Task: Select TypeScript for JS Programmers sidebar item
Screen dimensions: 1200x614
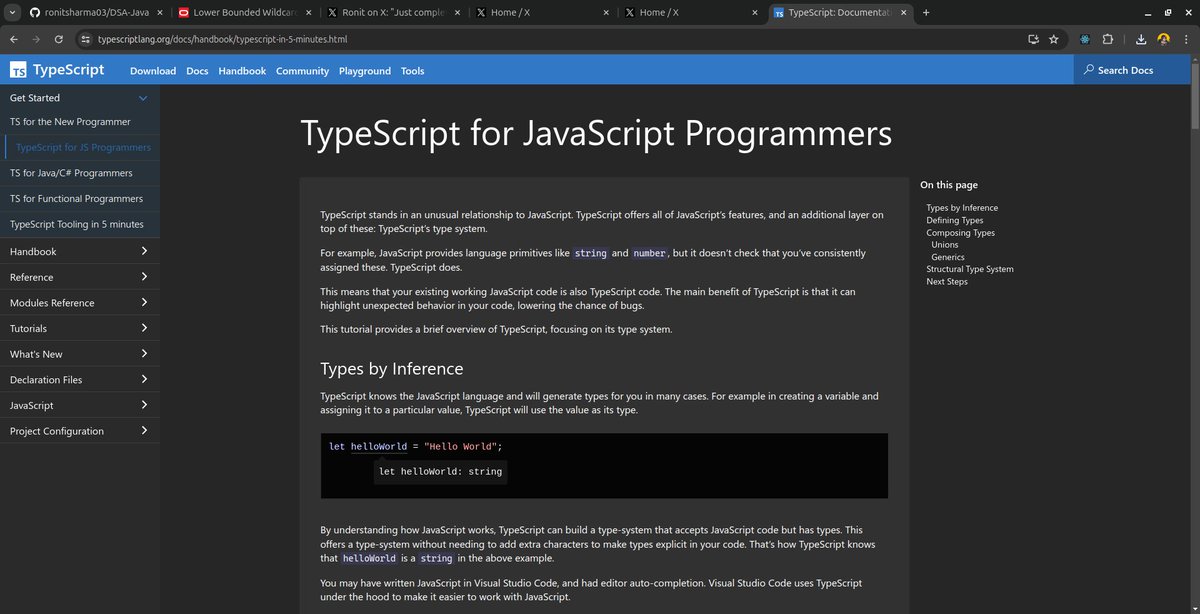Action: [x=84, y=147]
